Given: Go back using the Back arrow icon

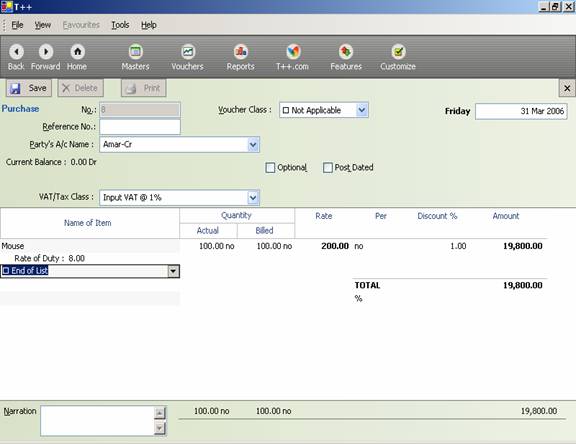Looking at the screenshot, I should click(16, 52).
